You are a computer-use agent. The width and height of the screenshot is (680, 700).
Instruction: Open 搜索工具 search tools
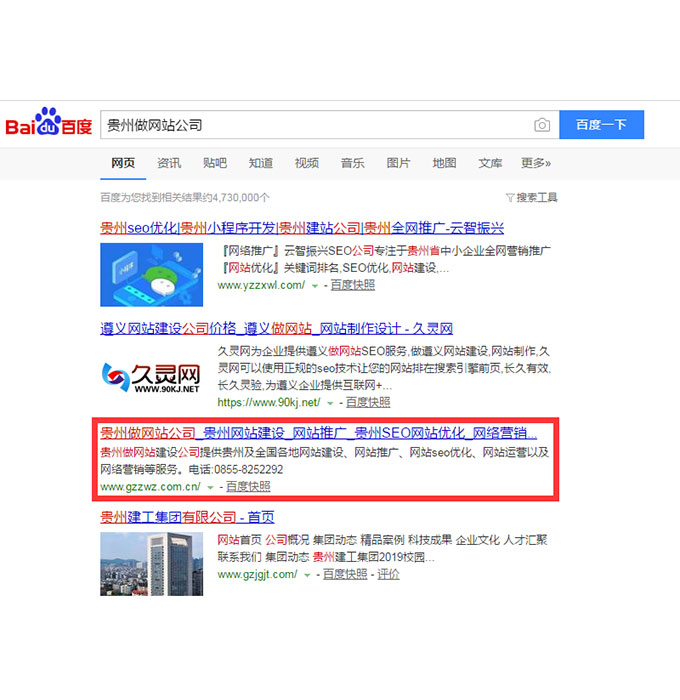pyautogui.click(x=537, y=197)
